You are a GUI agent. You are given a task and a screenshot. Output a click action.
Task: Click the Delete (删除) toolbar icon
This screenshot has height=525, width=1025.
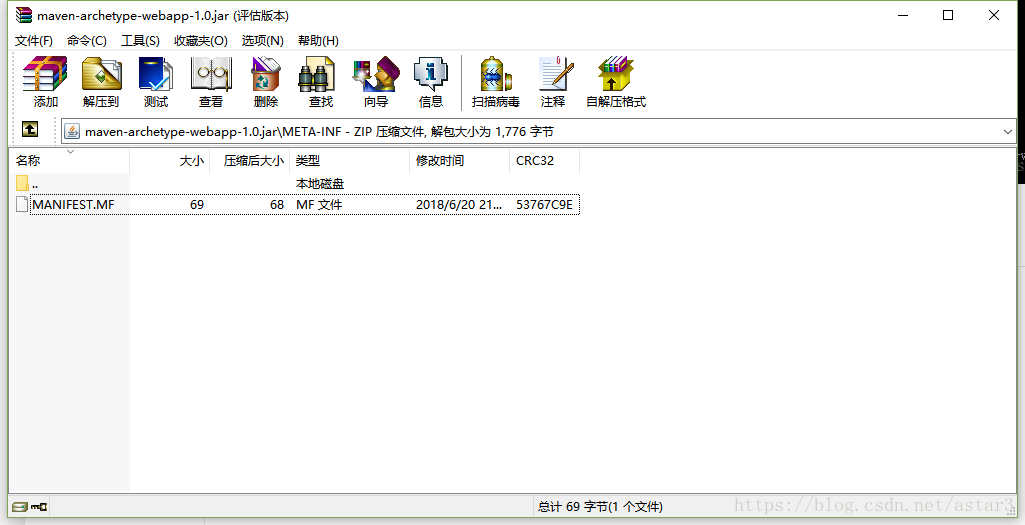(265, 74)
